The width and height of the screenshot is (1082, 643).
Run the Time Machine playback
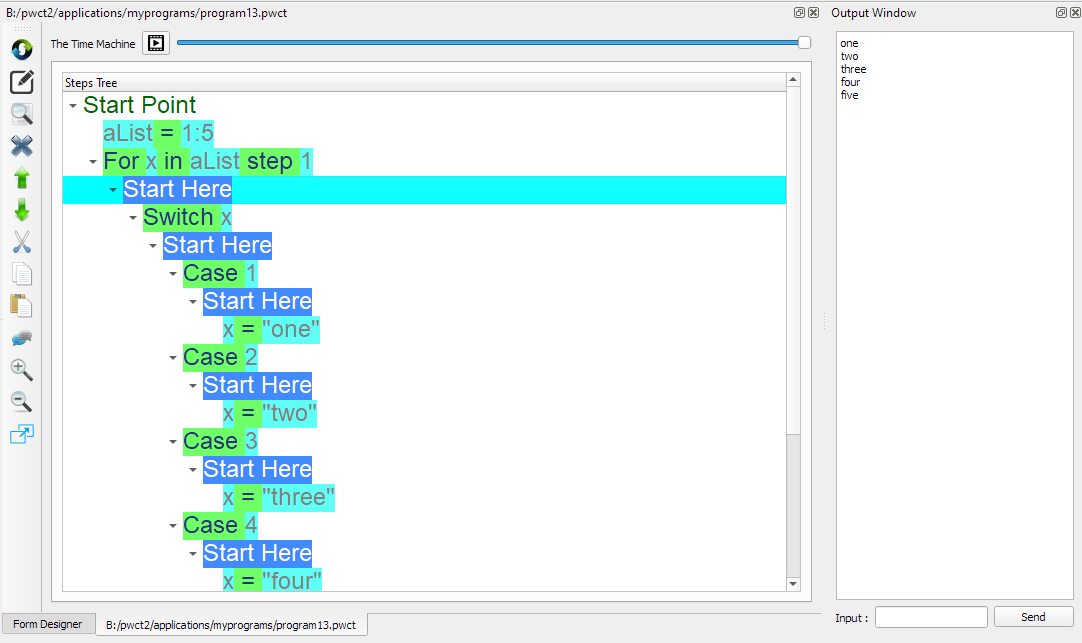tap(155, 43)
